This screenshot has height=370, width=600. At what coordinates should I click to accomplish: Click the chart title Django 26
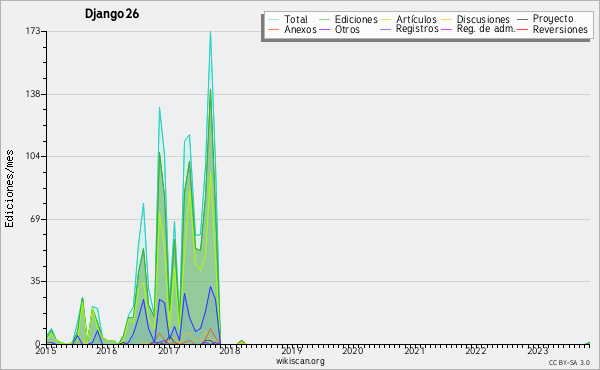click(112, 14)
